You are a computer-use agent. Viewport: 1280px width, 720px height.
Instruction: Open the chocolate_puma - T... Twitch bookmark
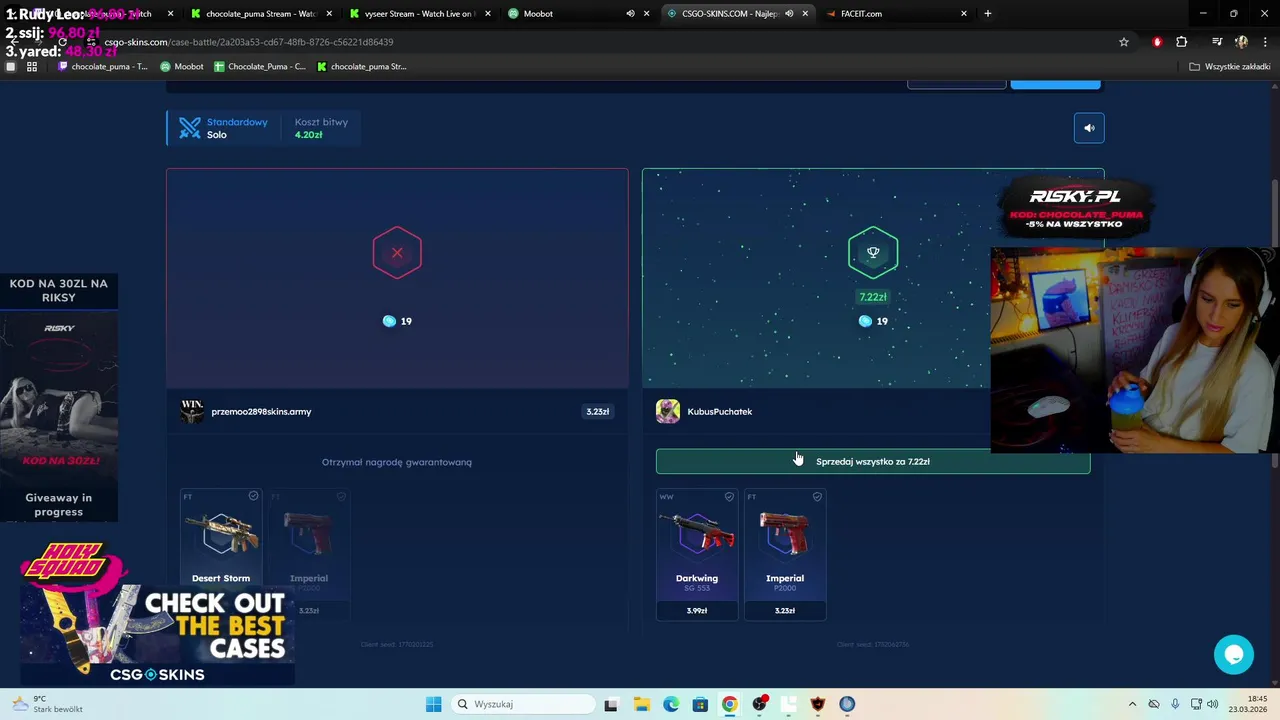pos(103,67)
